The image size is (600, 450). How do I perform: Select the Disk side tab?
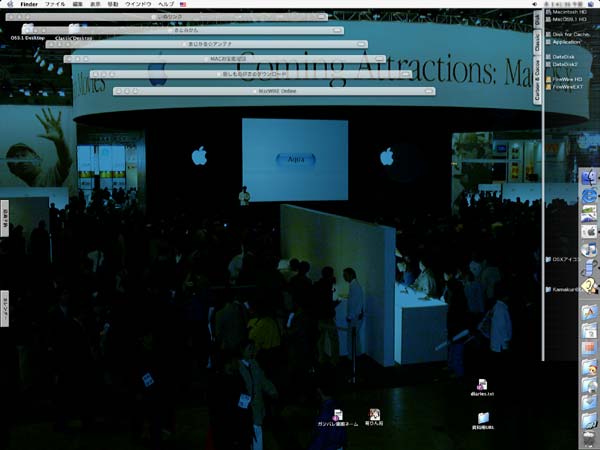(537, 18)
